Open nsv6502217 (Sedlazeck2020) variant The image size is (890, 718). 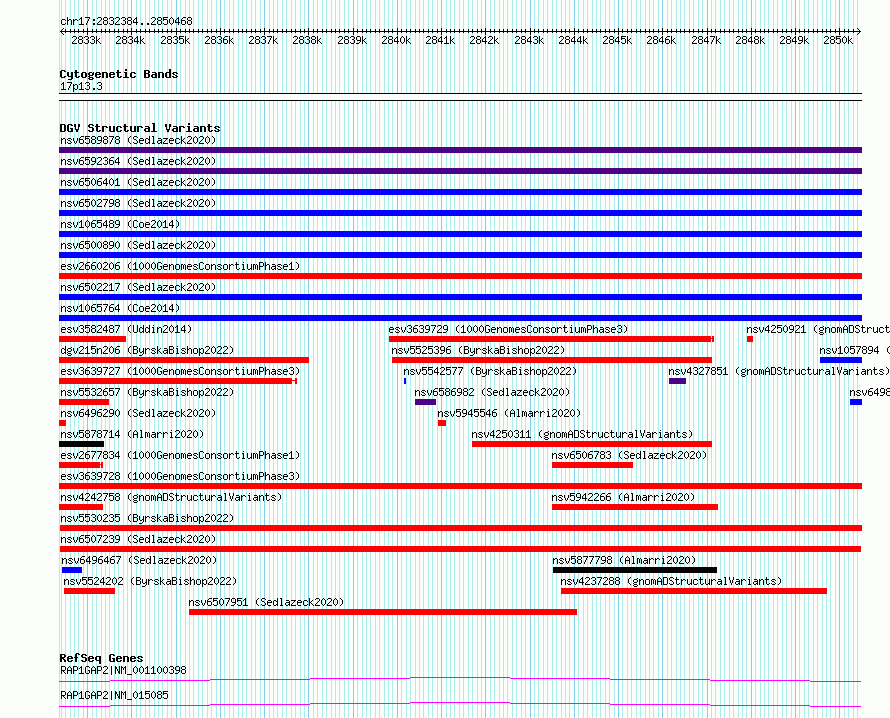[x=138, y=287]
